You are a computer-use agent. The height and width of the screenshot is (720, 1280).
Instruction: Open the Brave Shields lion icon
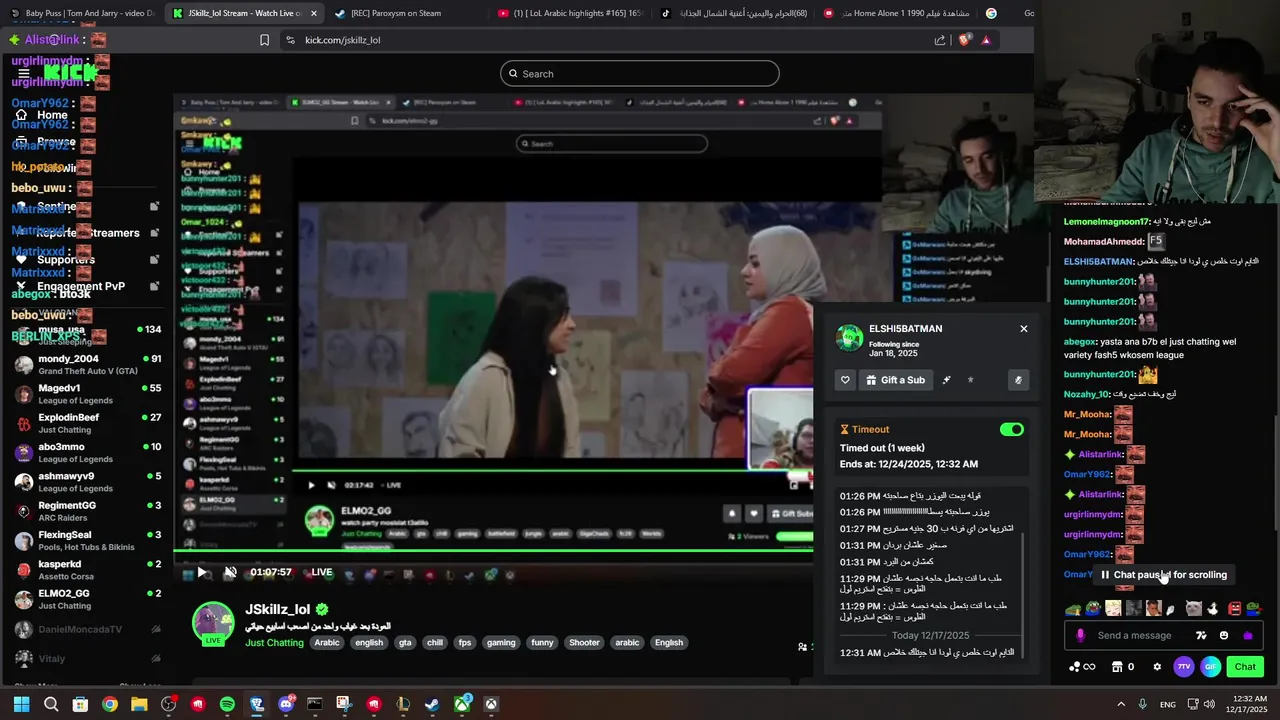pos(964,40)
